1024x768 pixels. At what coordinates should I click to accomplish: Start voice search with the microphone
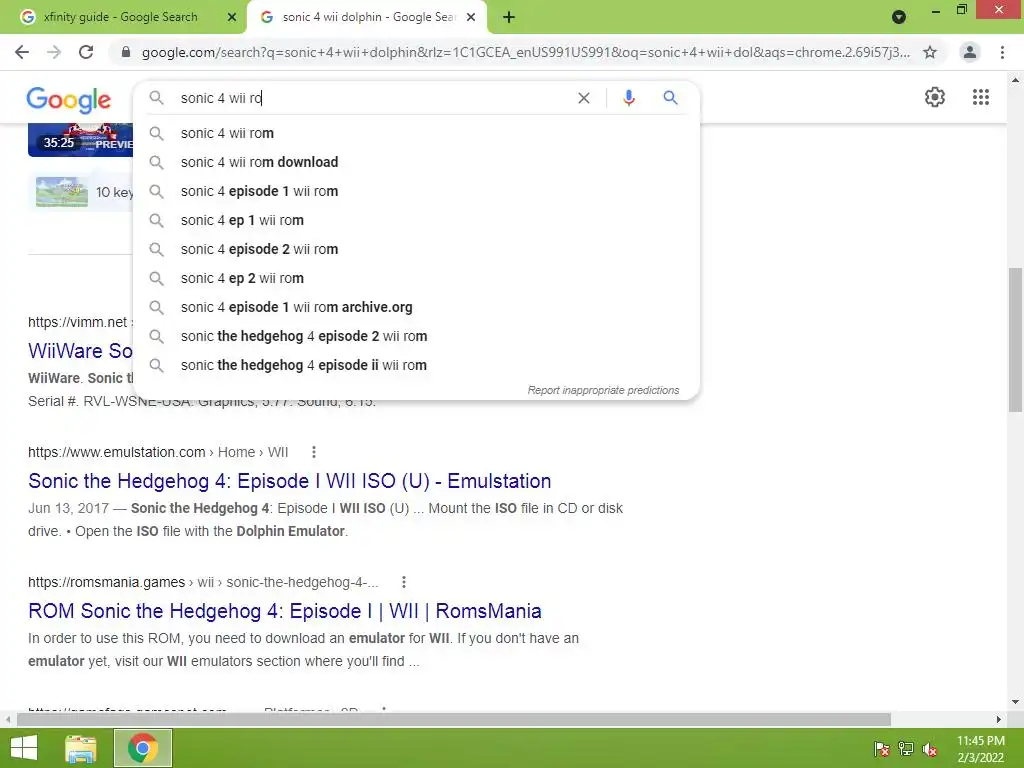pos(628,98)
